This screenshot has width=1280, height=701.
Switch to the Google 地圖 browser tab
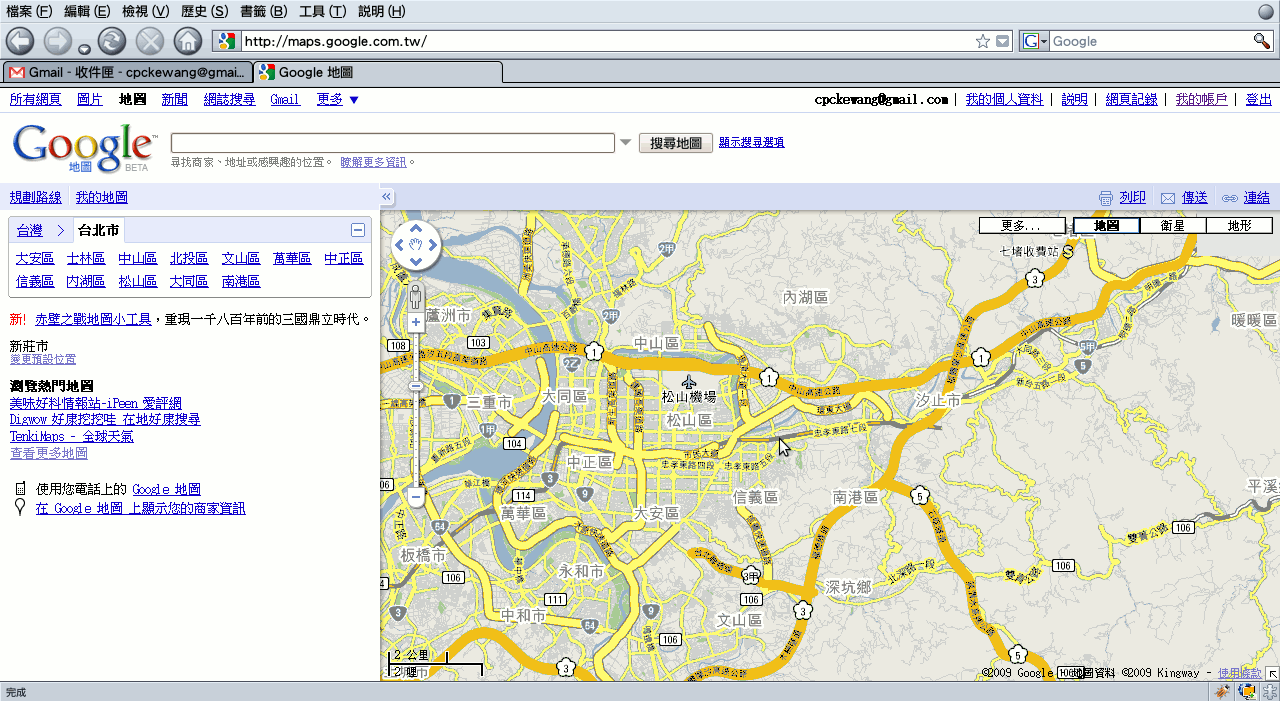377,72
